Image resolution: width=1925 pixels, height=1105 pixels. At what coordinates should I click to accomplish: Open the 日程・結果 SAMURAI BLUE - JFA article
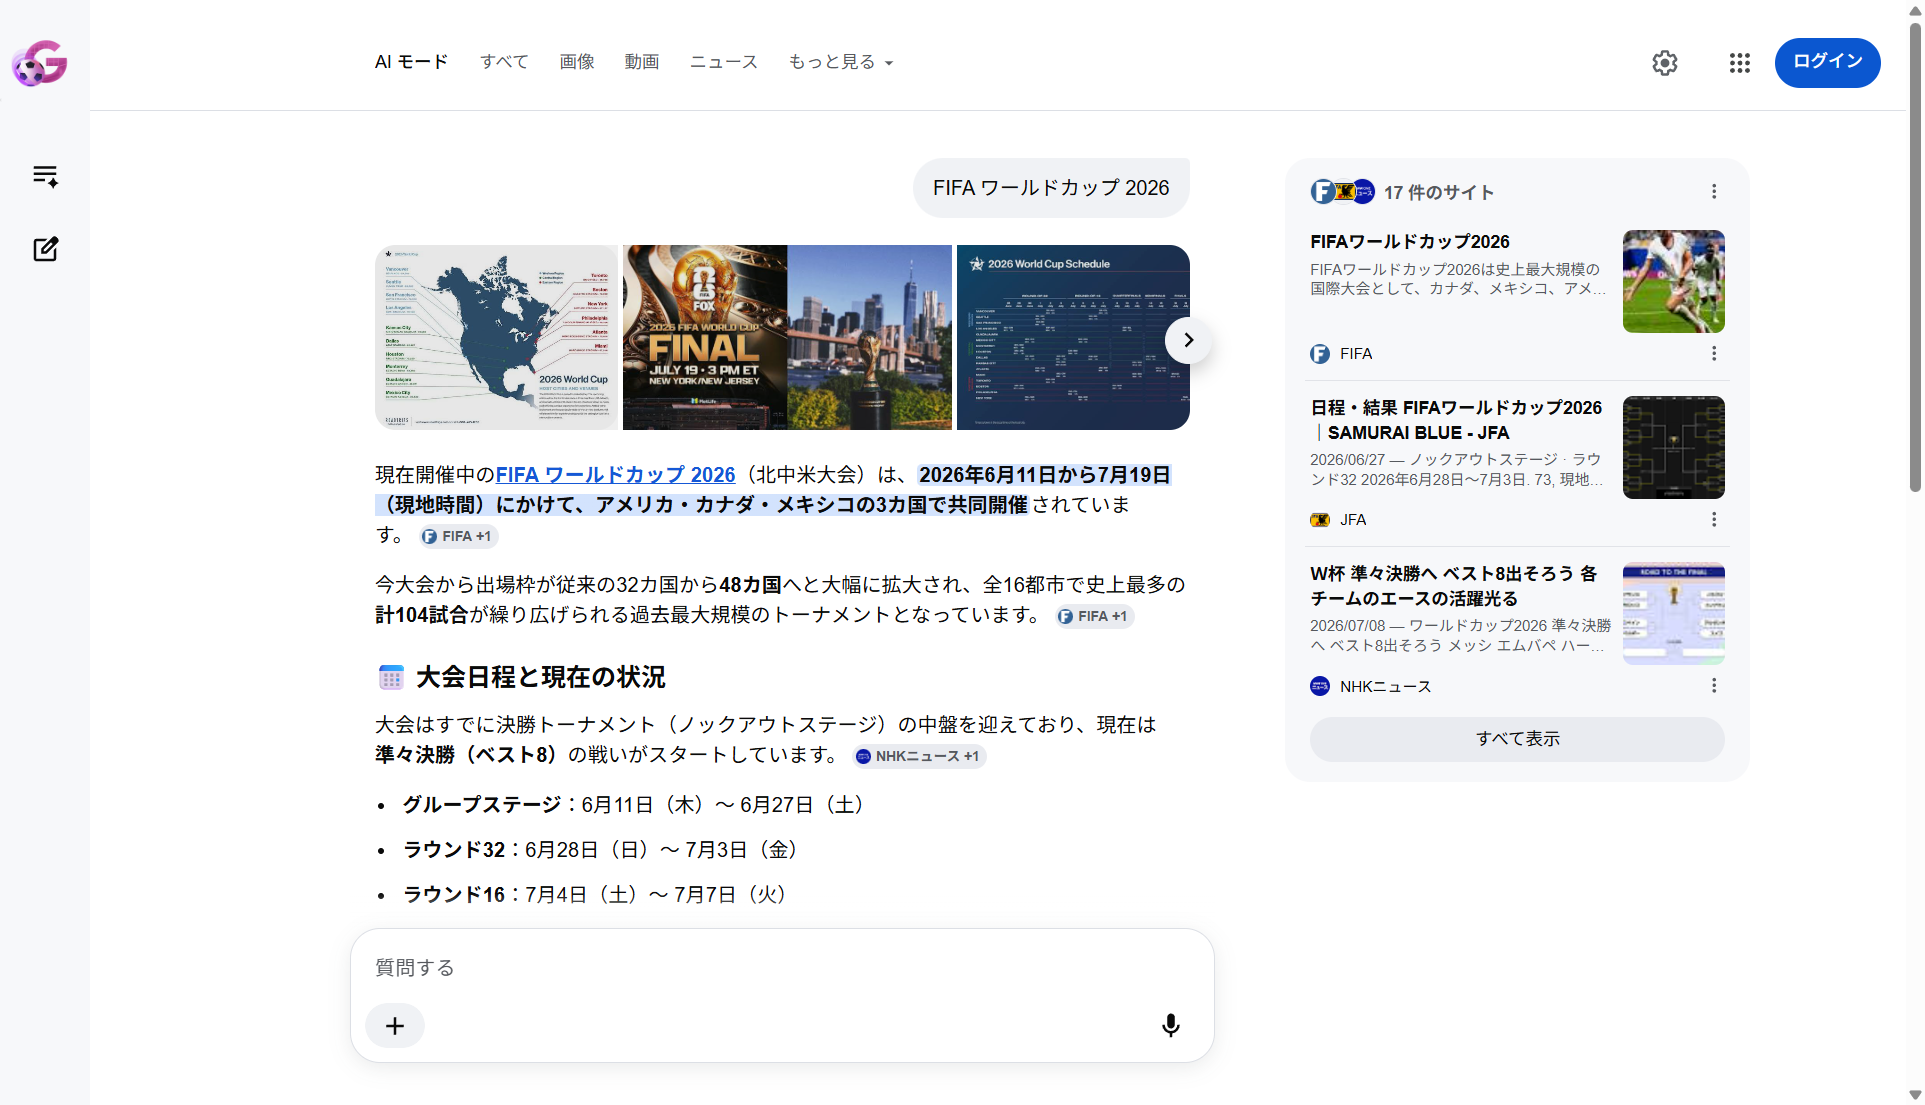point(1456,420)
